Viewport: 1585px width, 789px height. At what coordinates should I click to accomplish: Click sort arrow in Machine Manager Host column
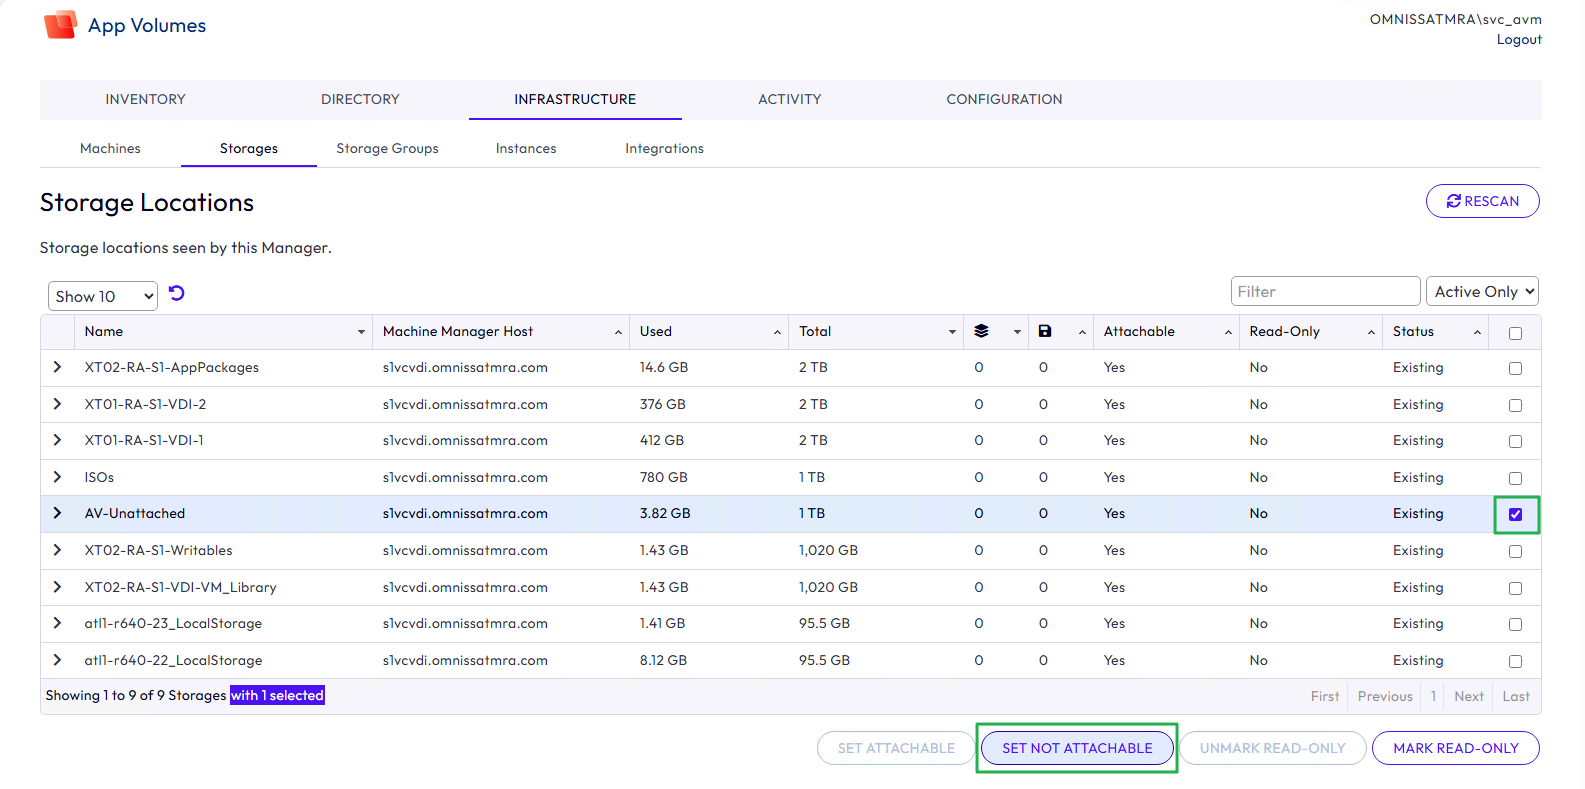[618, 332]
